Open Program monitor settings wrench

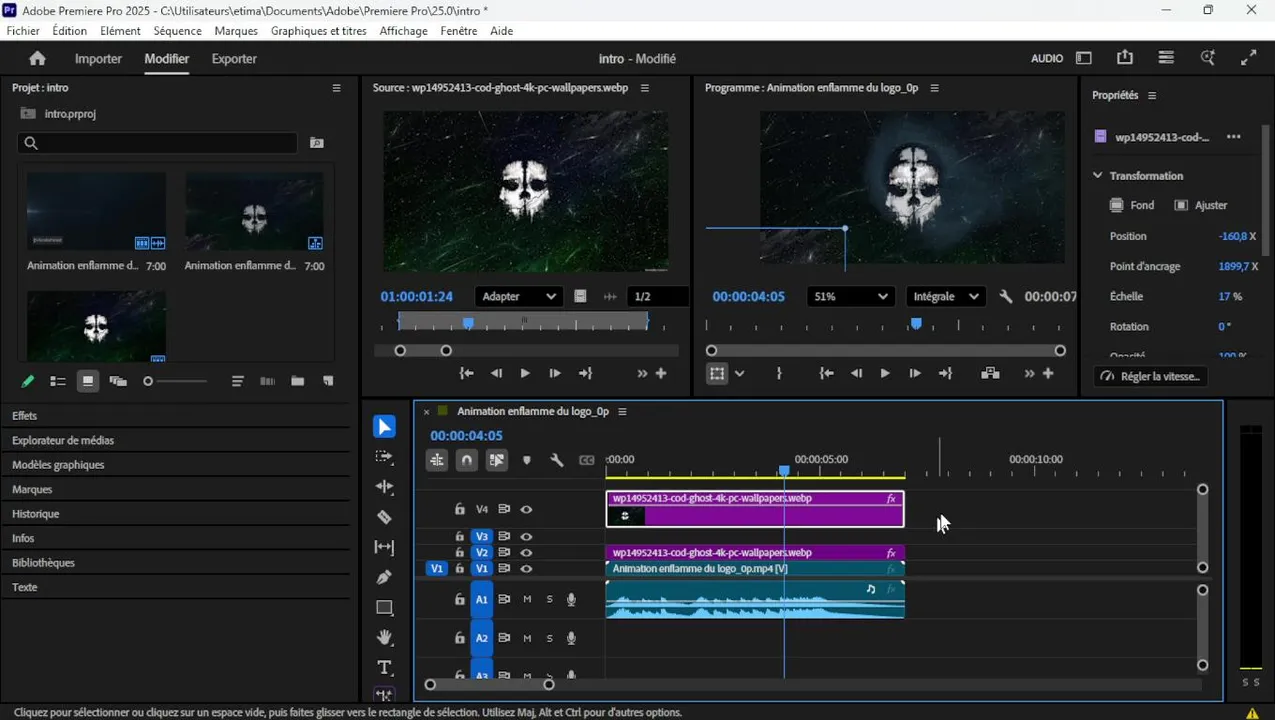point(1006,297)
